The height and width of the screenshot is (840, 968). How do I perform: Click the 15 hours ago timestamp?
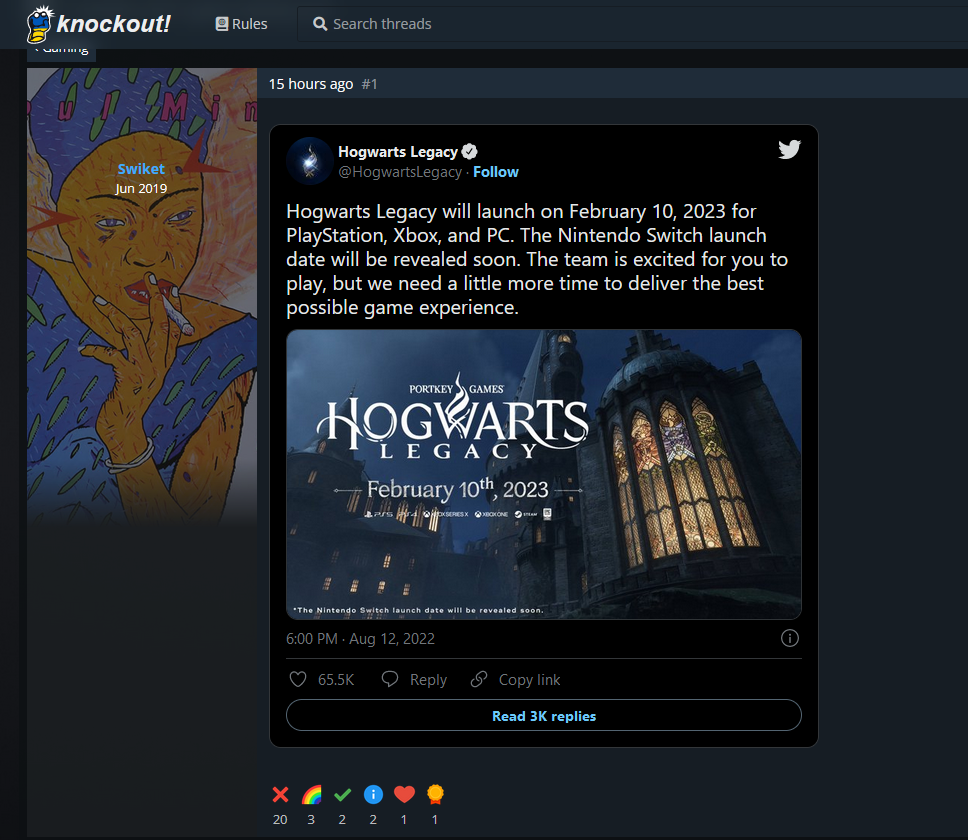pos(311,84)
